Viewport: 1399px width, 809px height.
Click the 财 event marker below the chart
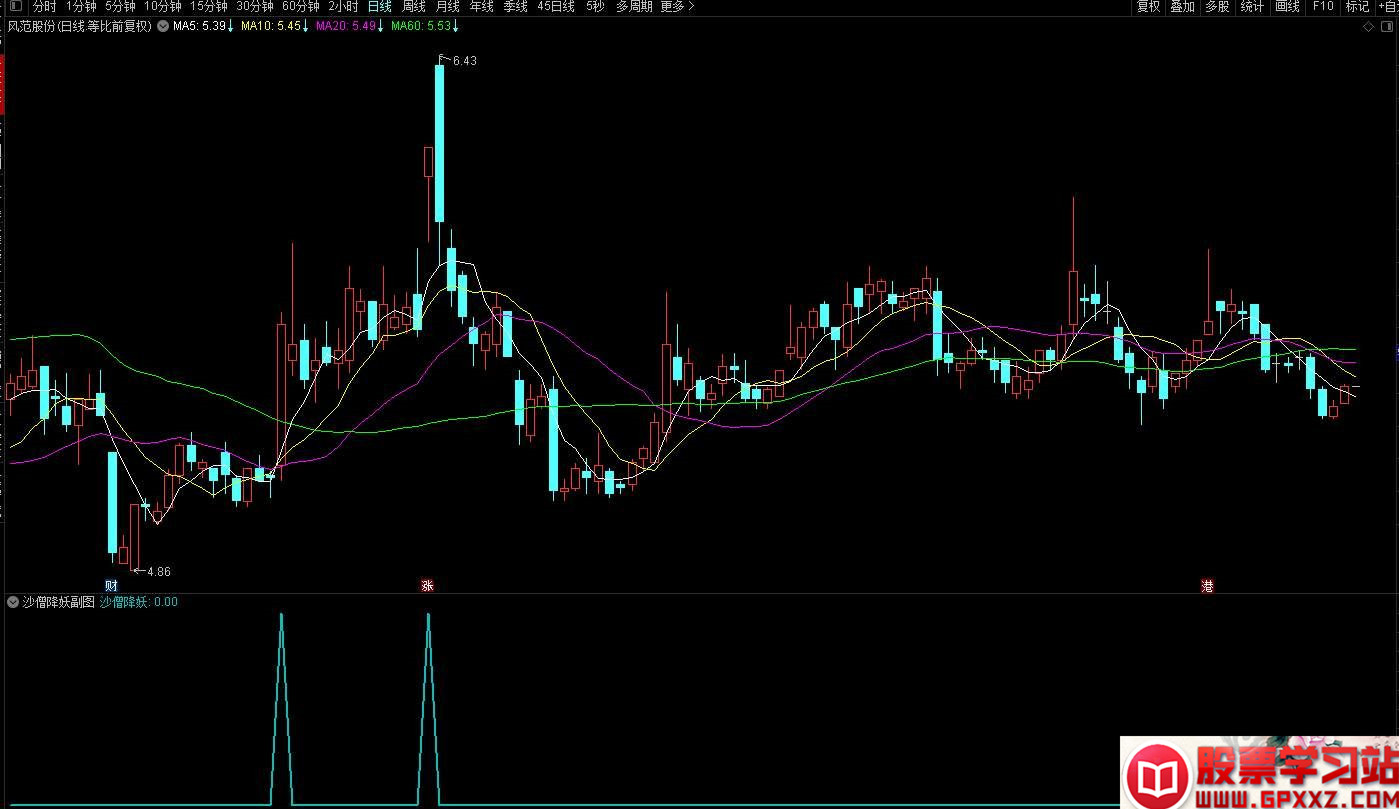tap(111, 586)
